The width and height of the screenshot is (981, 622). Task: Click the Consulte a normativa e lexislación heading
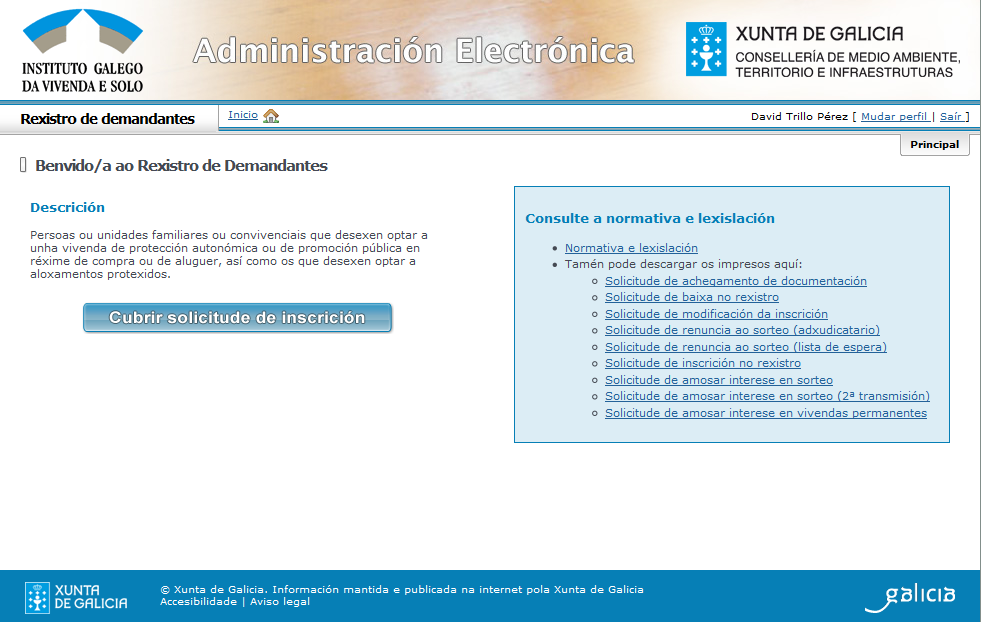650,218
